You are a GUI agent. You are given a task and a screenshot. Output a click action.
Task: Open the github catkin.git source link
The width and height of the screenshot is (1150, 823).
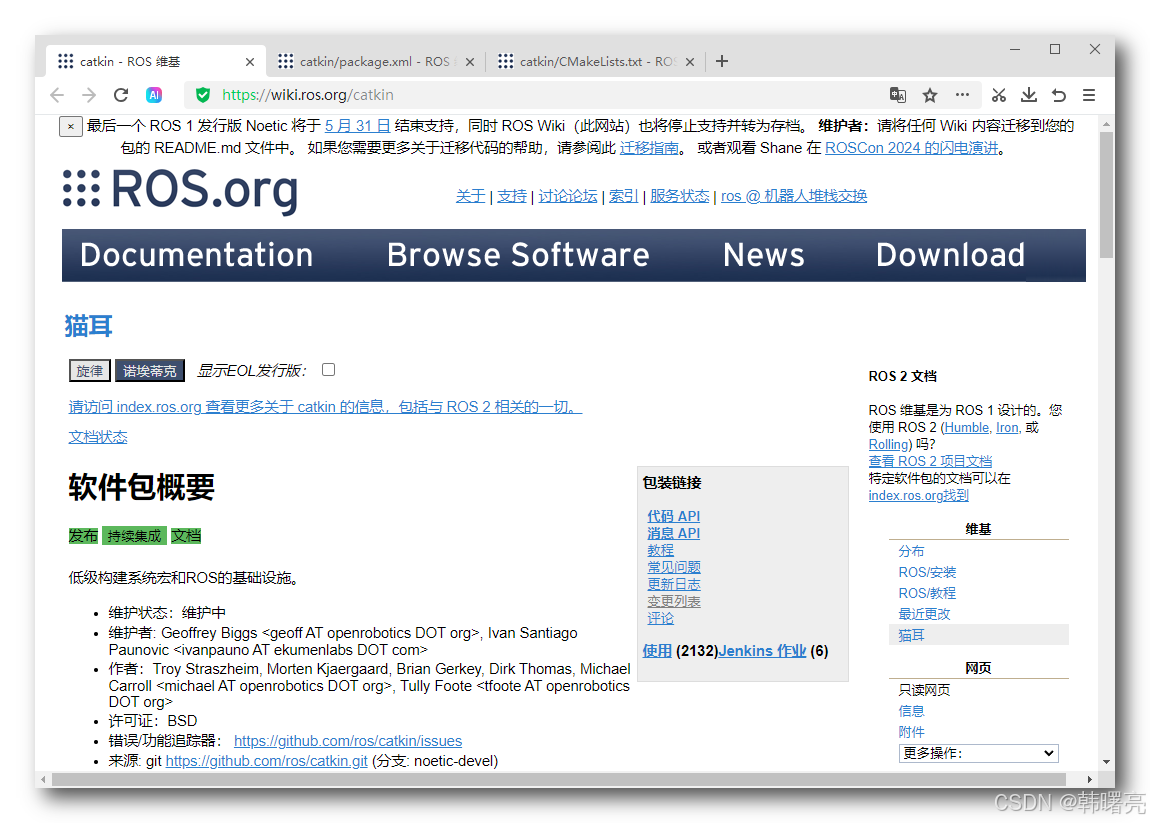click(x=266, y=761)
